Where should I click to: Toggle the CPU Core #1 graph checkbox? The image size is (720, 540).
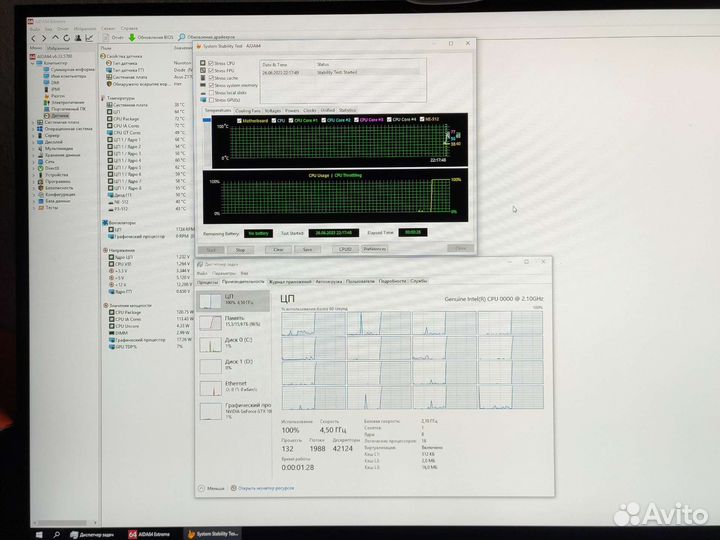pyautogui.click(x=291, y=120)
